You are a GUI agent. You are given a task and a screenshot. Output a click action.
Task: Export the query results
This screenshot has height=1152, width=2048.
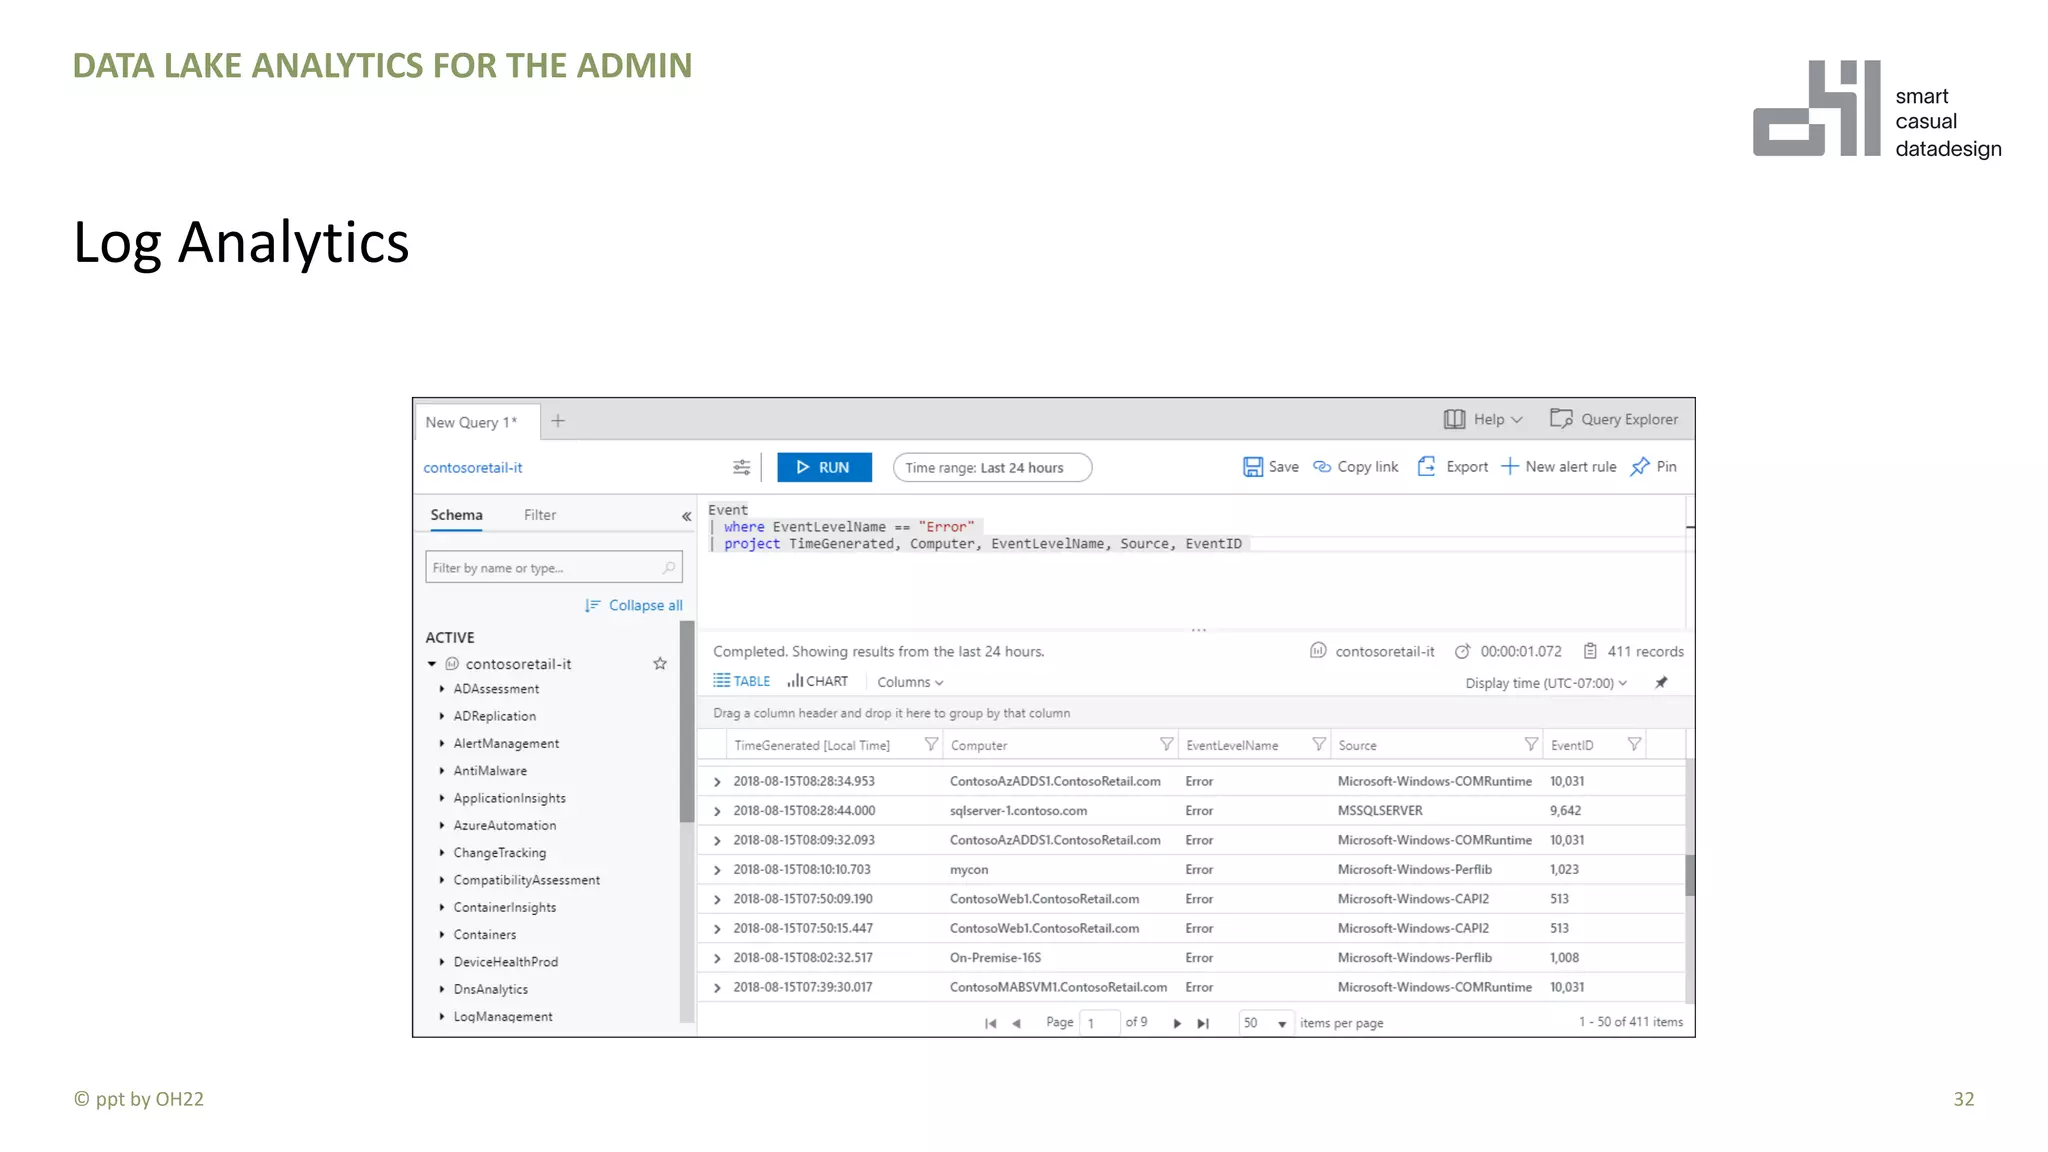(x=1452, y=467)
